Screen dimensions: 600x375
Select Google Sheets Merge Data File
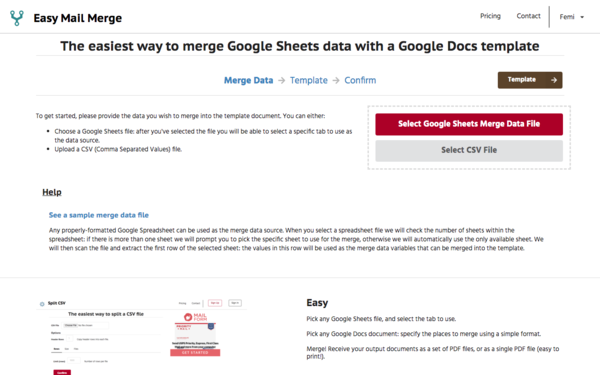coord(469,124)
